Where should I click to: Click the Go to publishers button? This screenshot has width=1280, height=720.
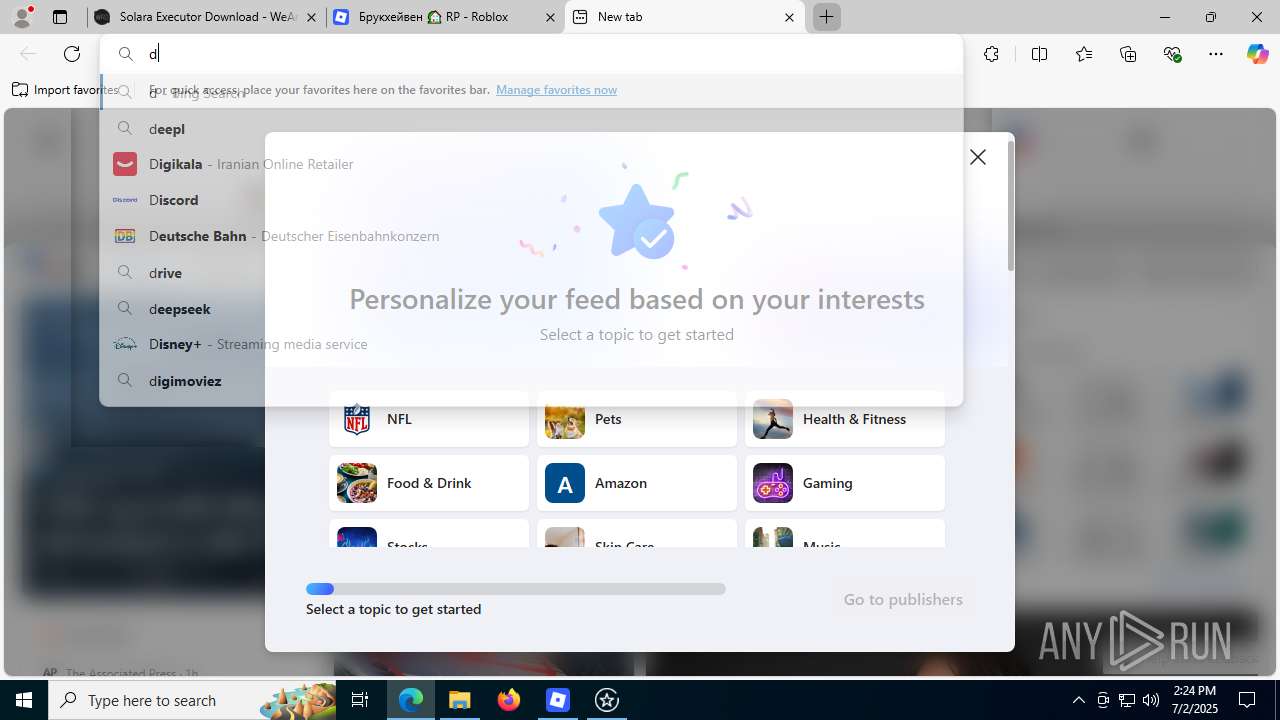[903, 599]
